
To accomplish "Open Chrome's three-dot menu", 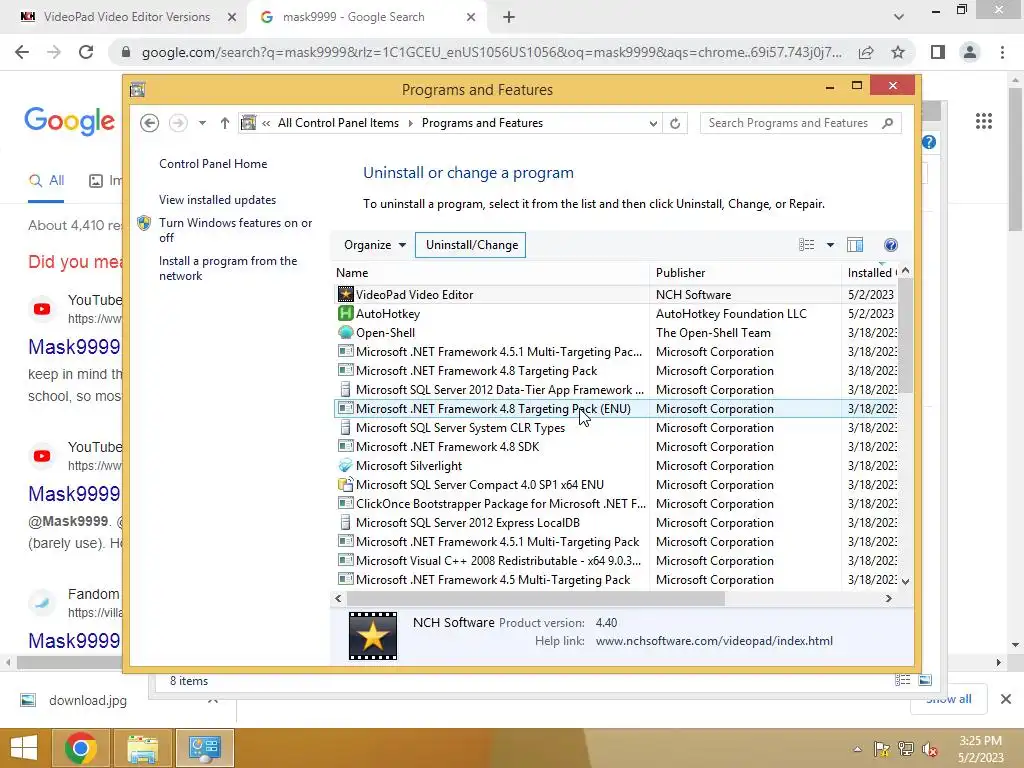I will click(1002, 52).
